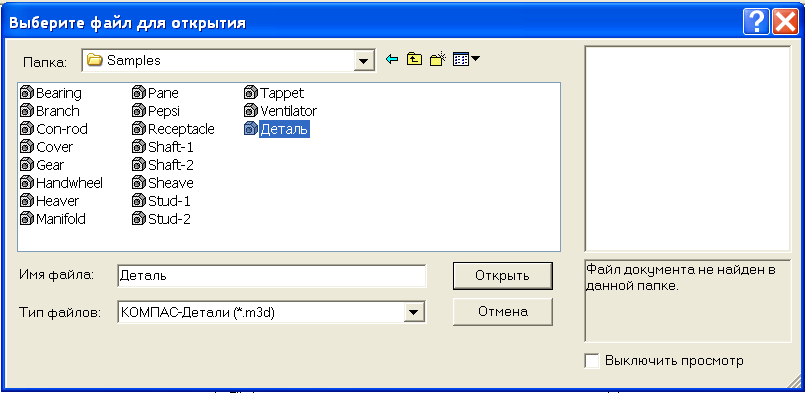Screen dimensions: 805x393
Task: Select the Tappet file icon
Action: pyautogui.click(x=251, y=93)
